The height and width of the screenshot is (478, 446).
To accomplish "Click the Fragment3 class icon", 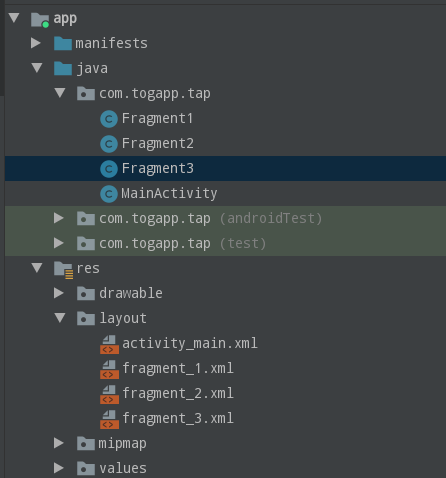I will 109,169.
